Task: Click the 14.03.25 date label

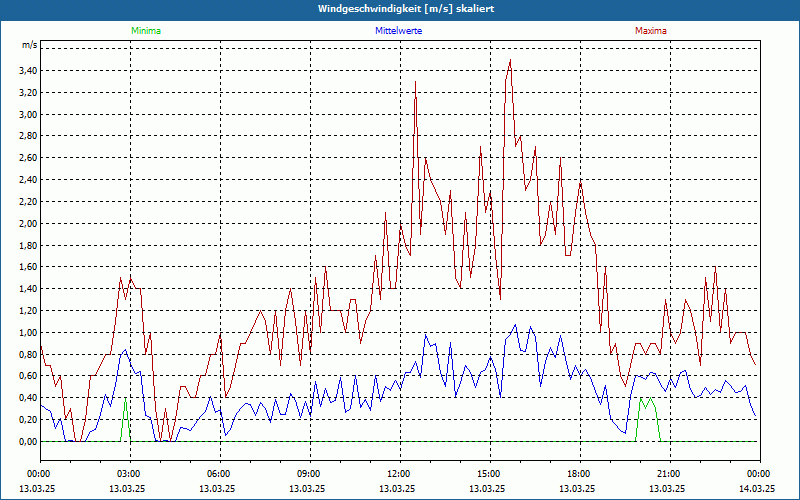Action: click(757, 488)
